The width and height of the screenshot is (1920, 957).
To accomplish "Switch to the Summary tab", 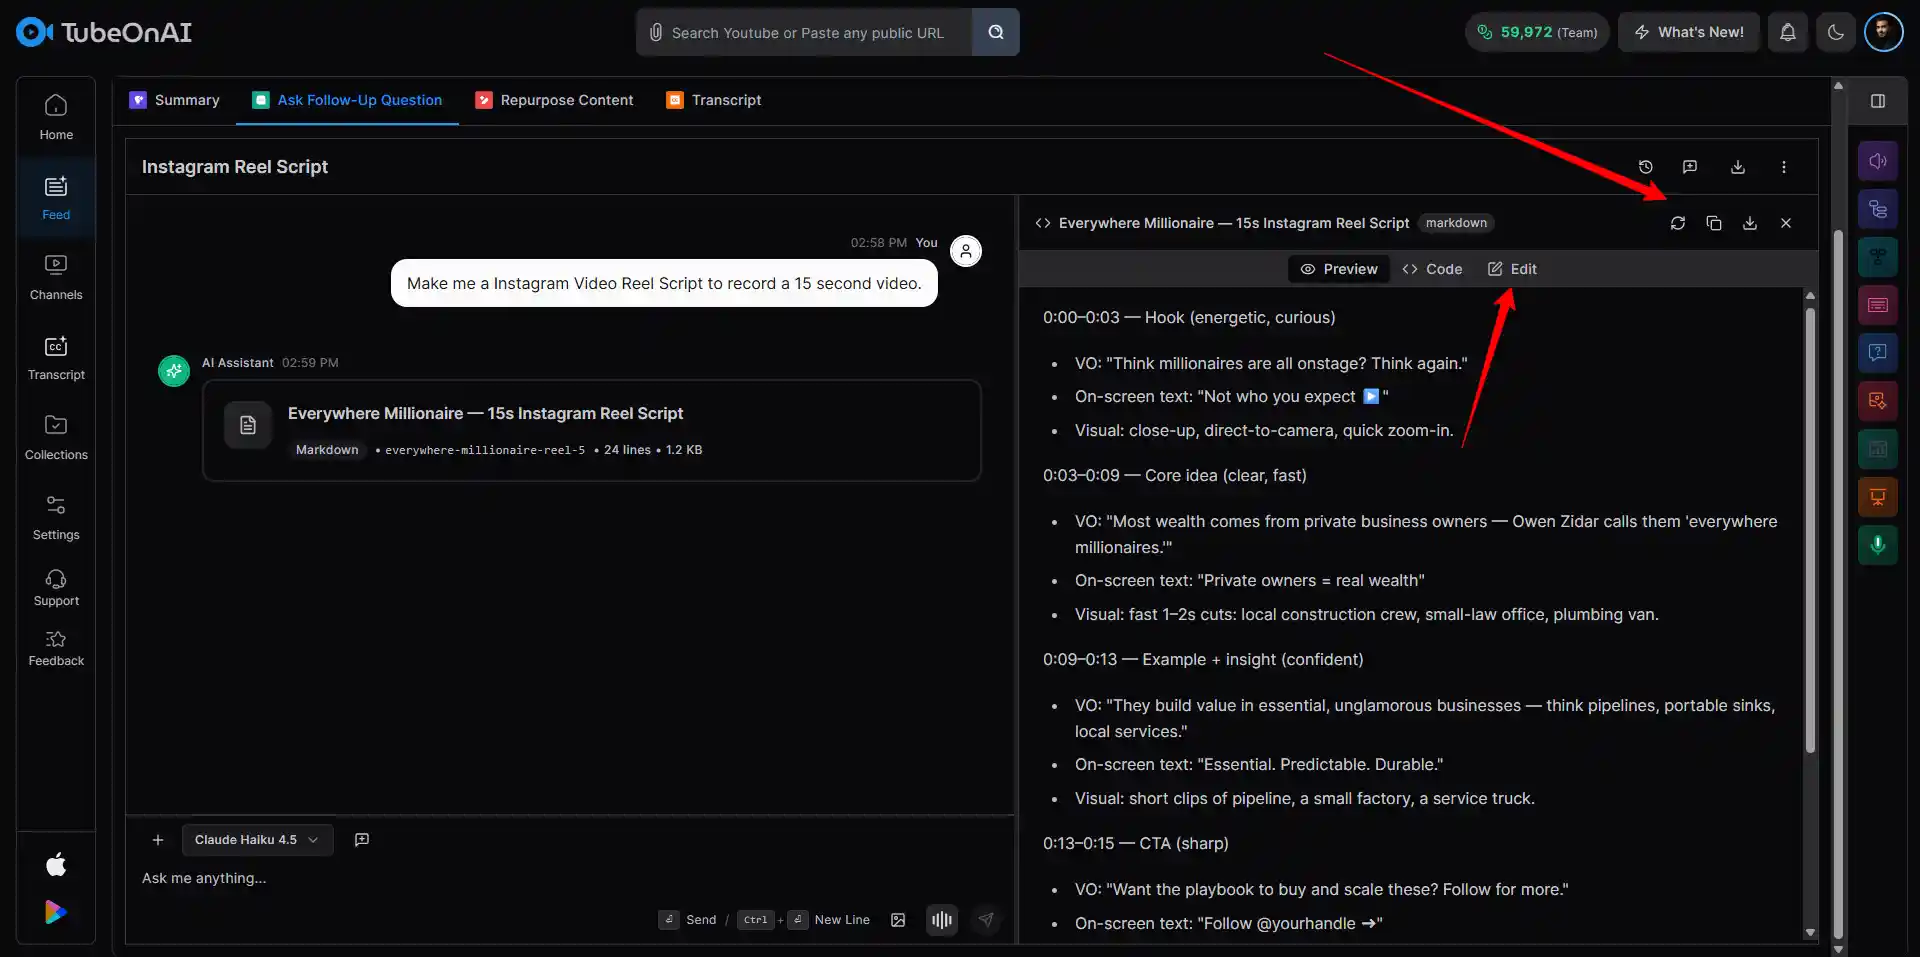I will [x=175, y=100].
